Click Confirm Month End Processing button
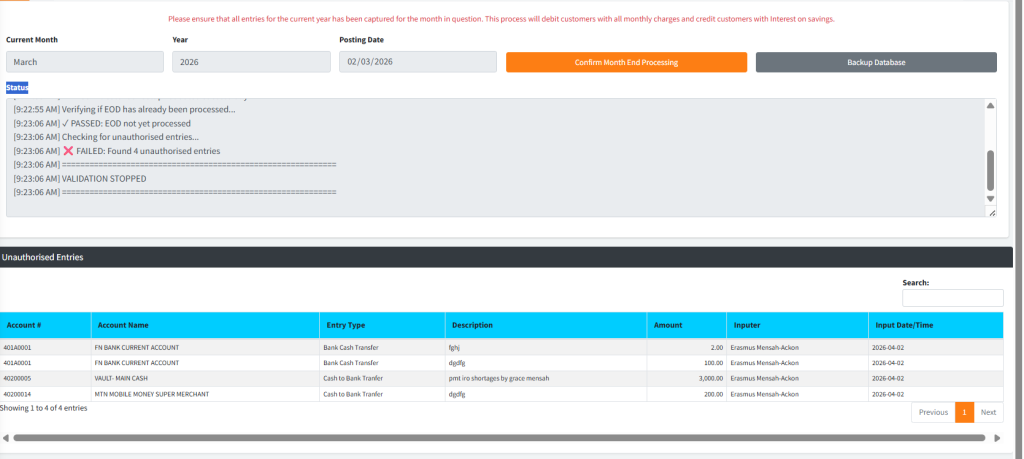This screenshot has width=1024, height=459. pos(626,62)
